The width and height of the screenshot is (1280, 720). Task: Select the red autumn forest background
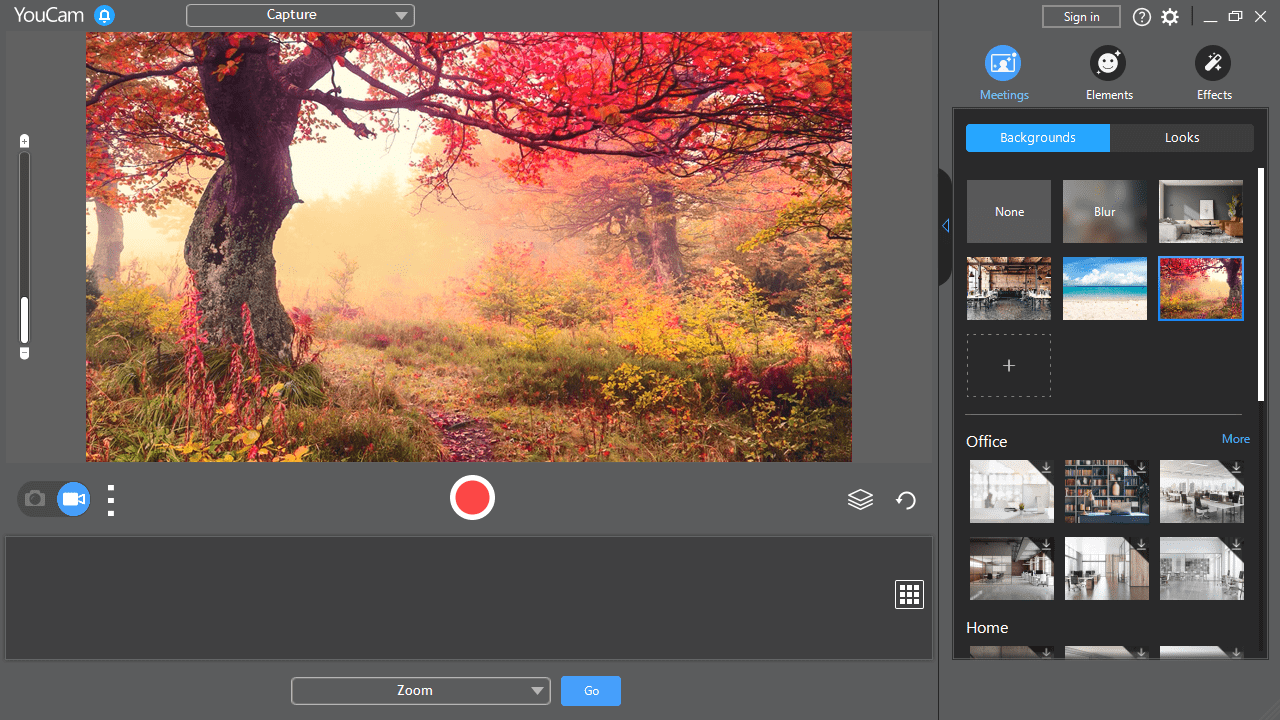[1201, 288]
